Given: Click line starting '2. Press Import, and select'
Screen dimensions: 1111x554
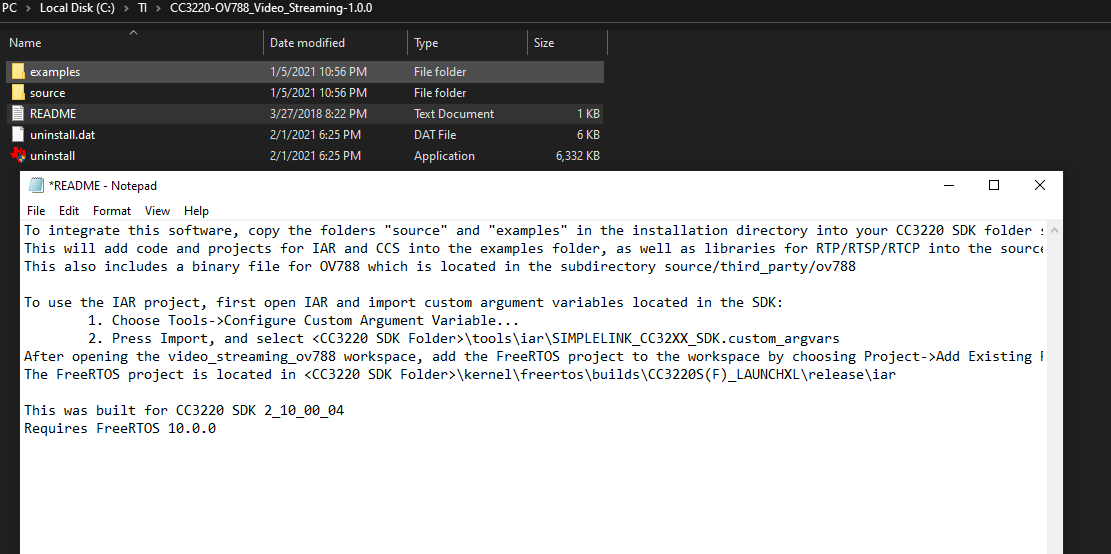Looking at the screenshot, I should [x=463, y=338].
